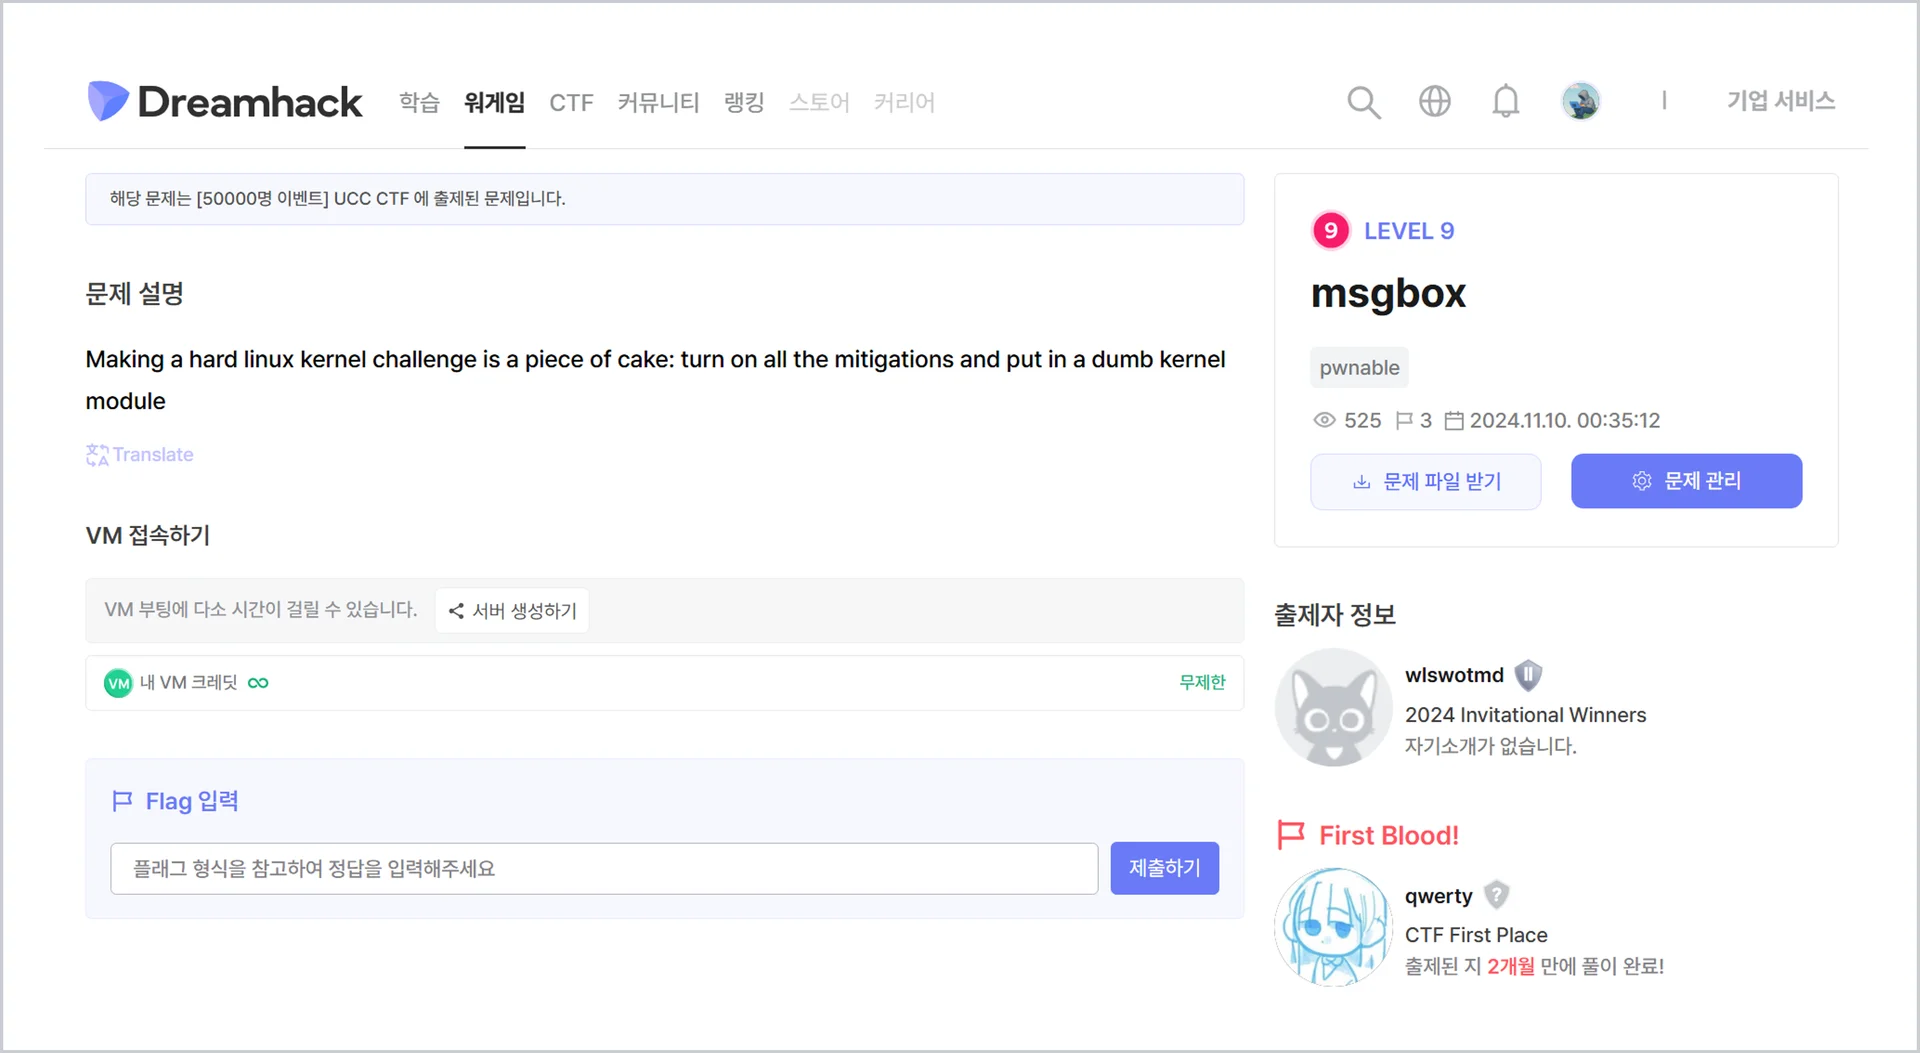This screenshot has width=1920, height=1053.
Task: Open the notification bell
Action: tap(1505, 101)
